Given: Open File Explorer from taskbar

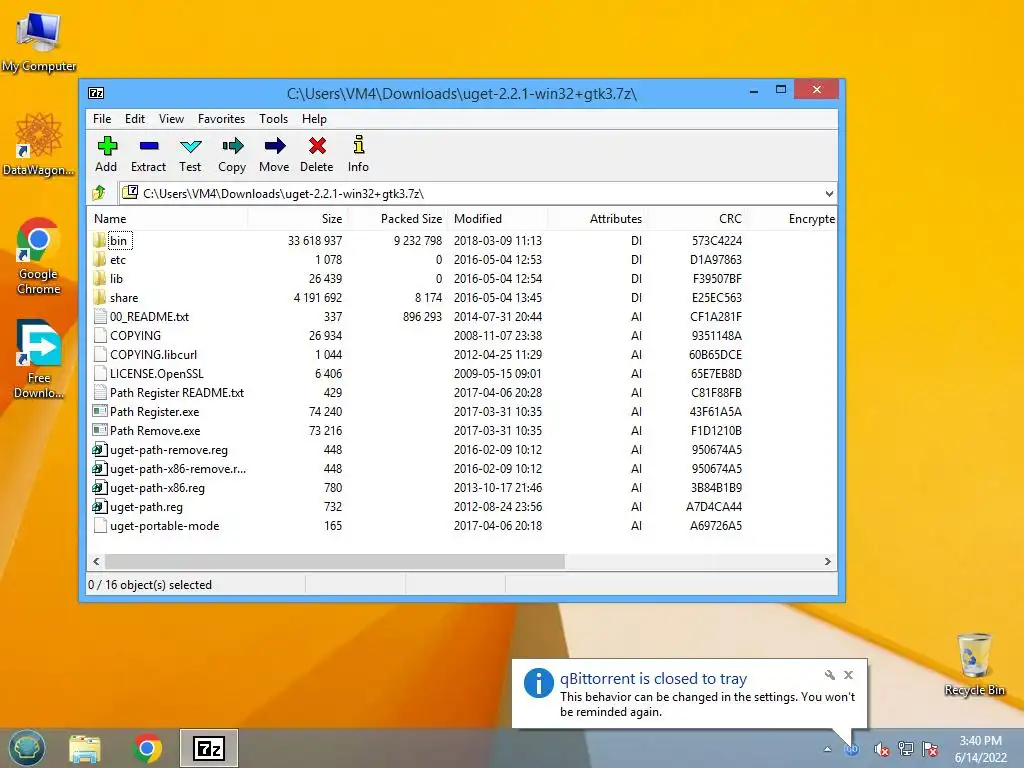Looking at the screenshot, I should (x=86, y=748).
